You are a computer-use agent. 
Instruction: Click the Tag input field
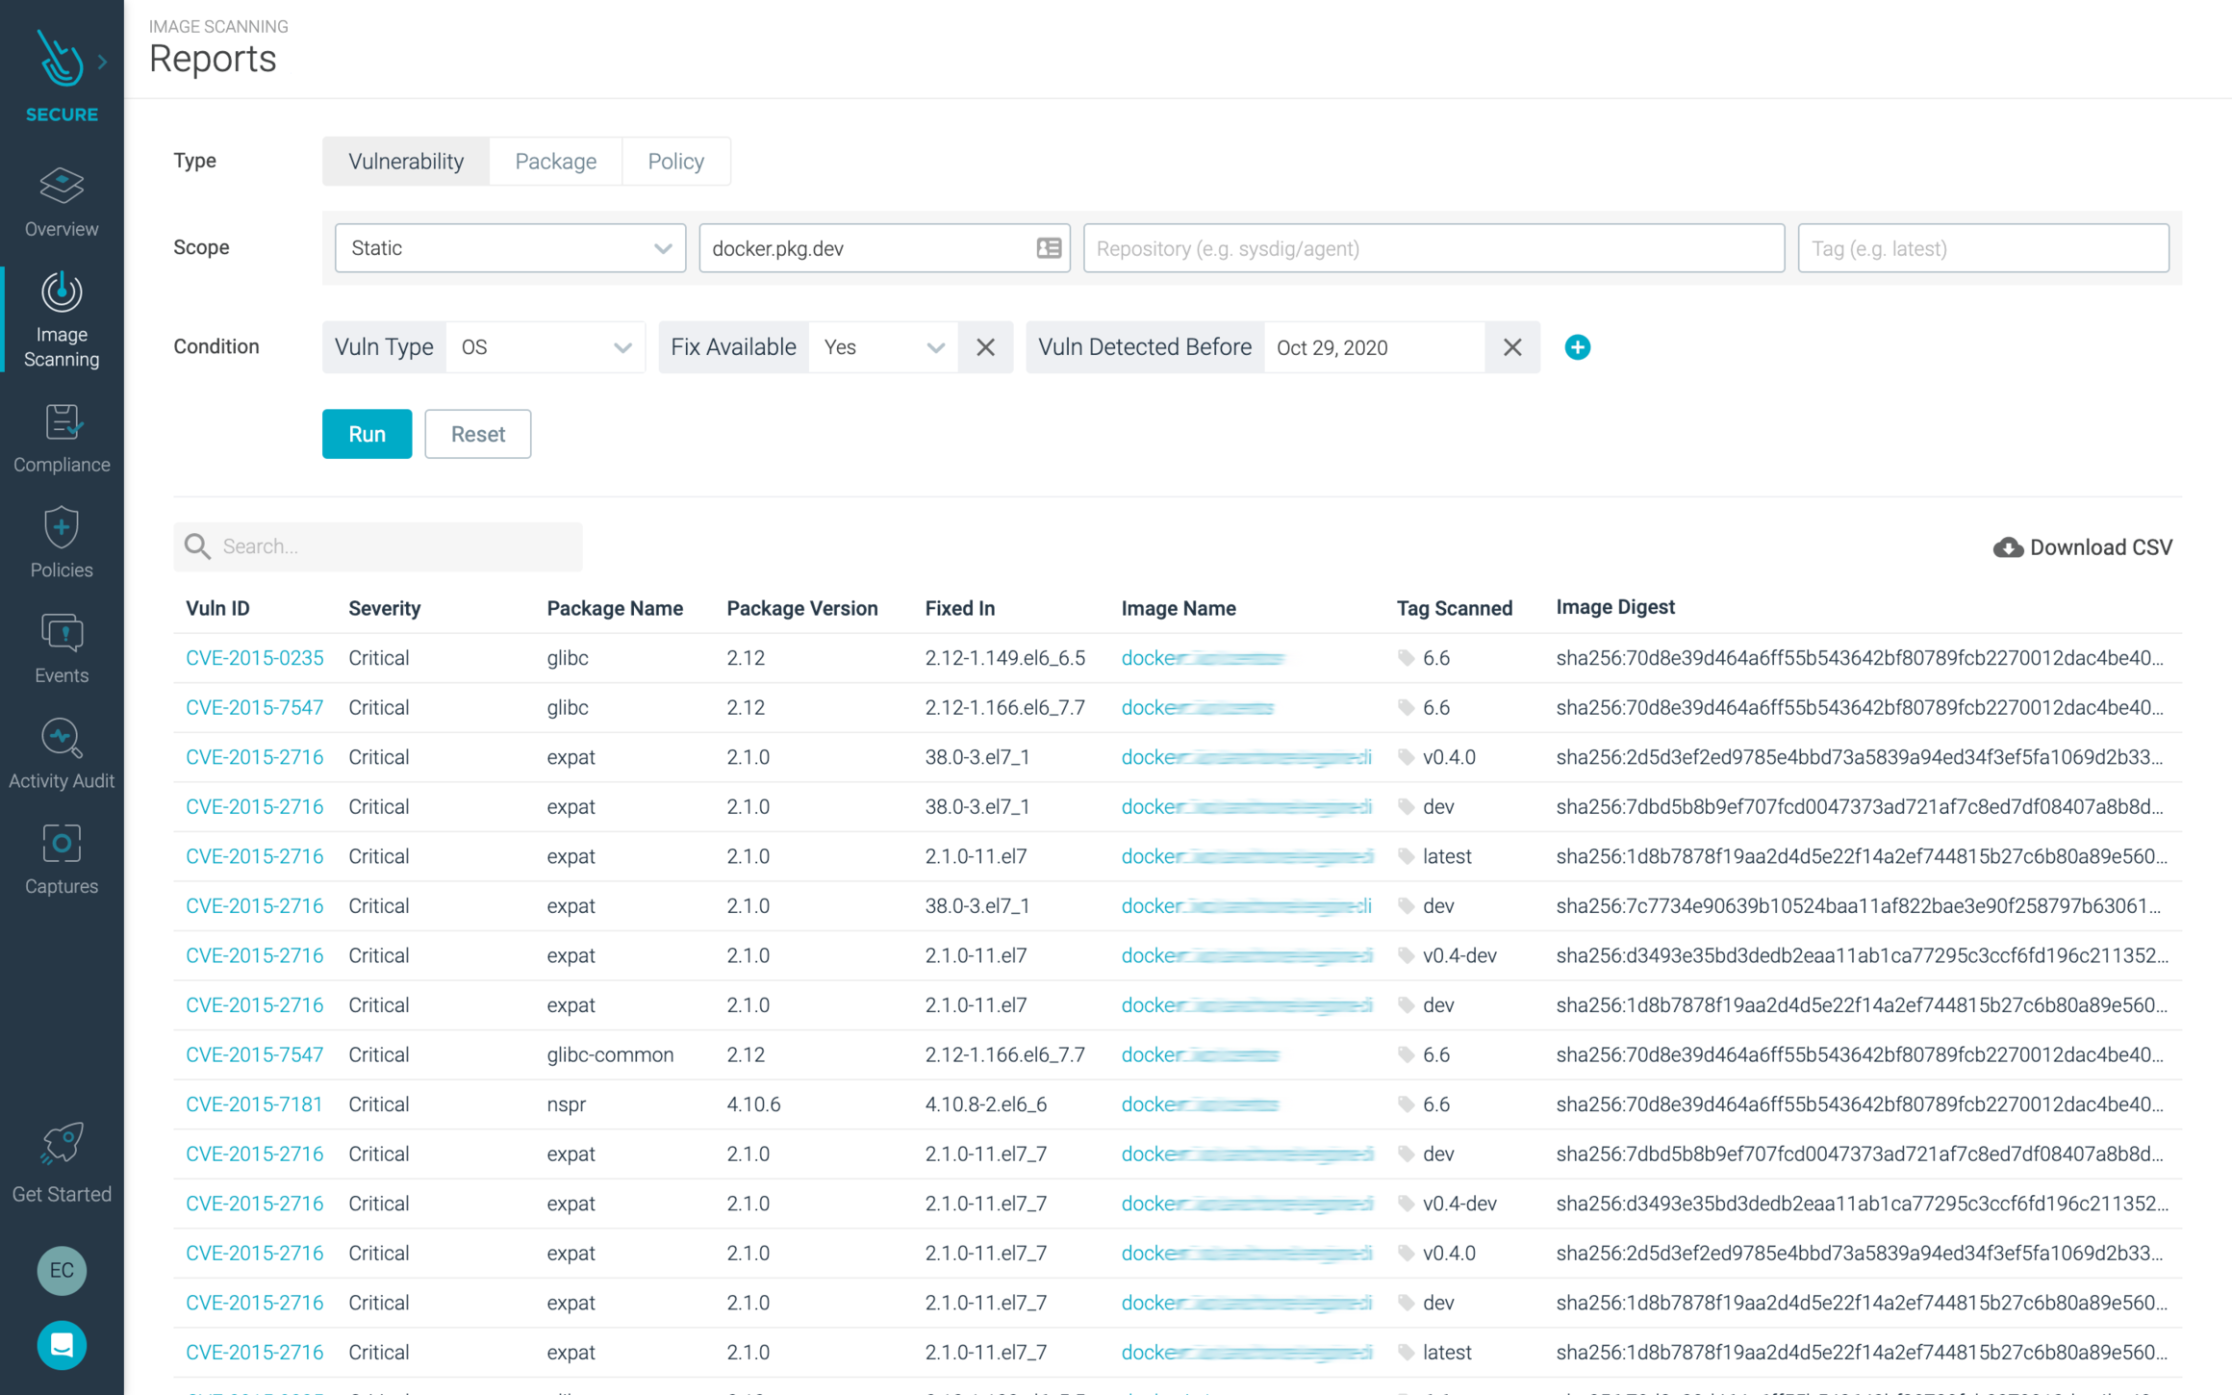click(x=1983, y=248)
